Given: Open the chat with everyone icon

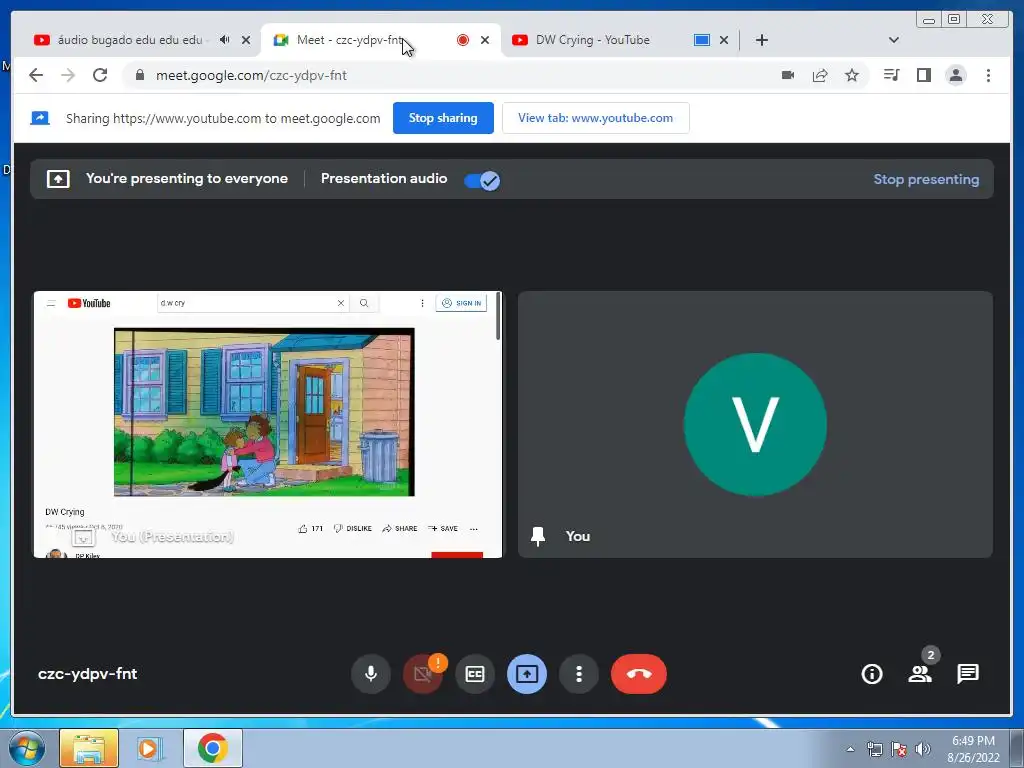Looking at the screenshot, I should click(x=968, y=673).
